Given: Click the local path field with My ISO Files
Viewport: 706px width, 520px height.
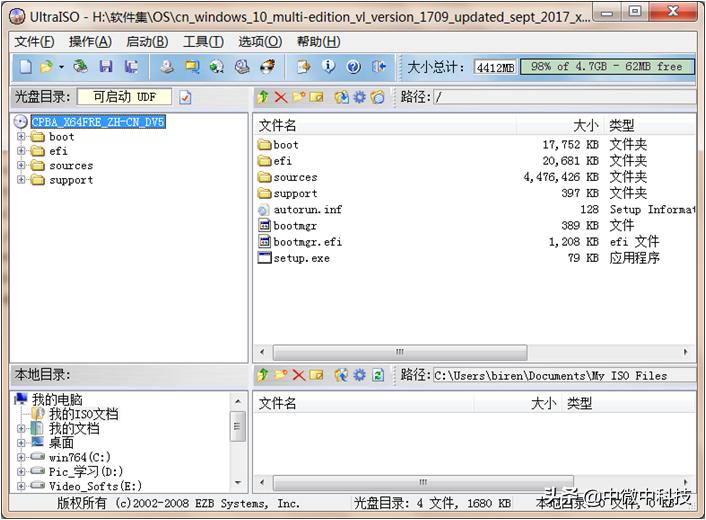Looking at the screenshot, I should tap(565, 375).
